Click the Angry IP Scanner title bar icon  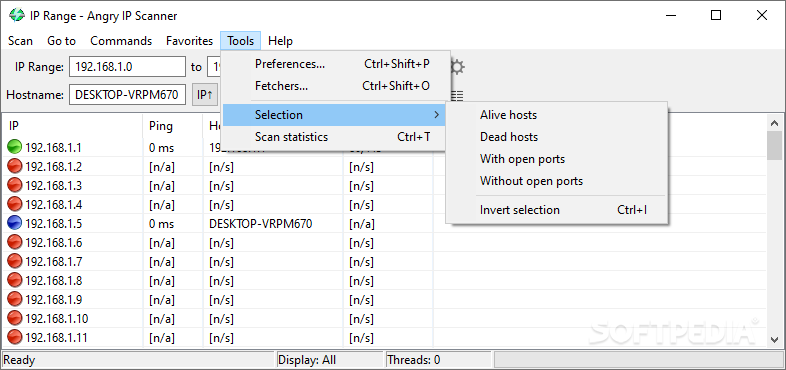(x=17, y=16)
